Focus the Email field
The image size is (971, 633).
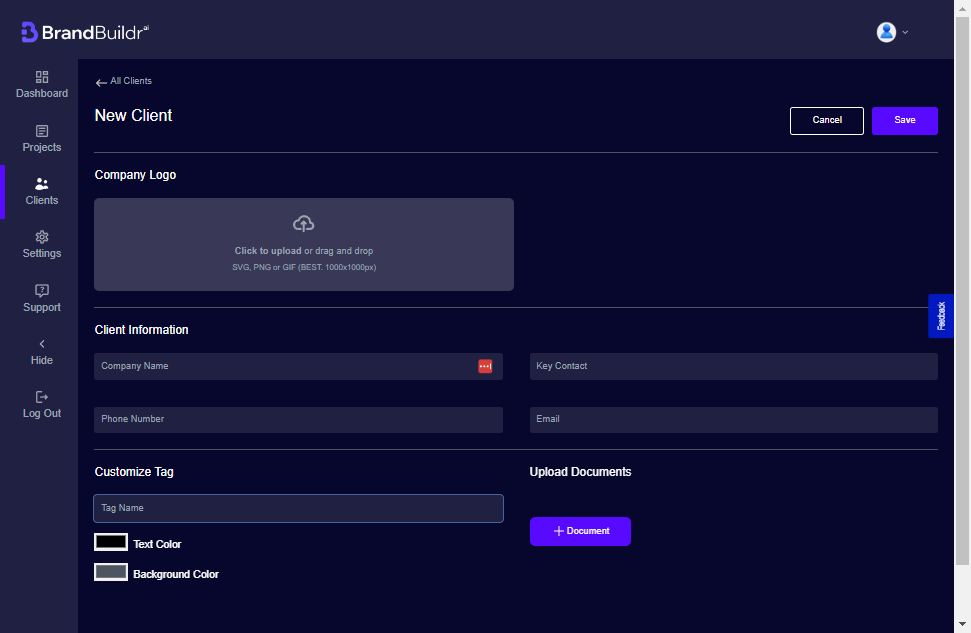[x=733, y=420]
